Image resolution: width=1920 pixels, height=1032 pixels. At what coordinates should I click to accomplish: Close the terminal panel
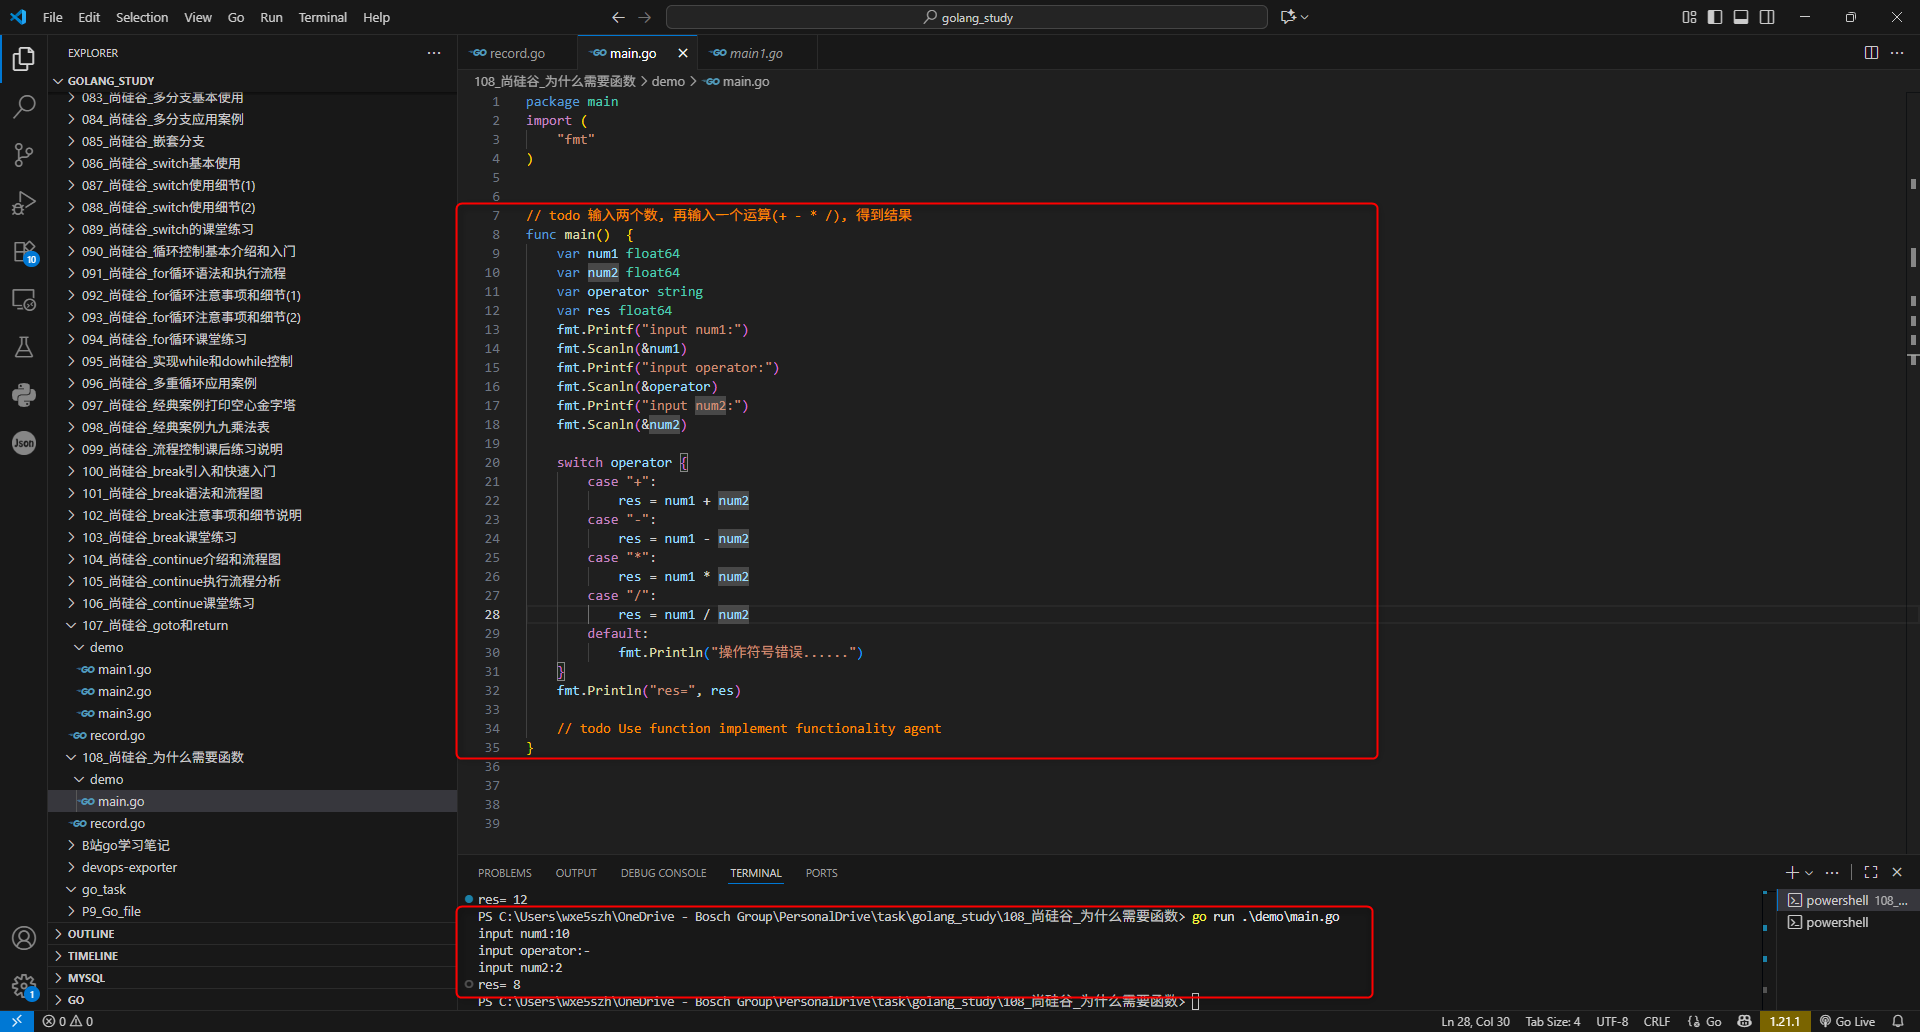1897,873
